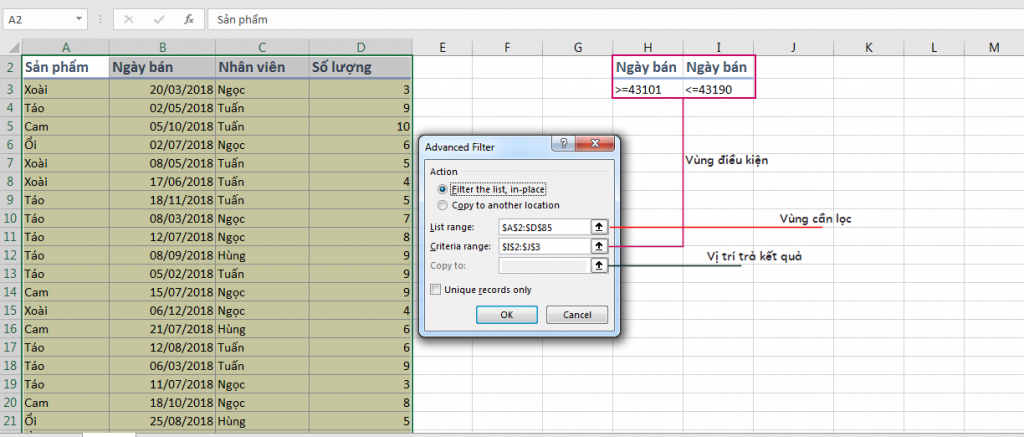Click the Copy to range selector icon
The image size is (1024, 437).
tap(600, 266)
